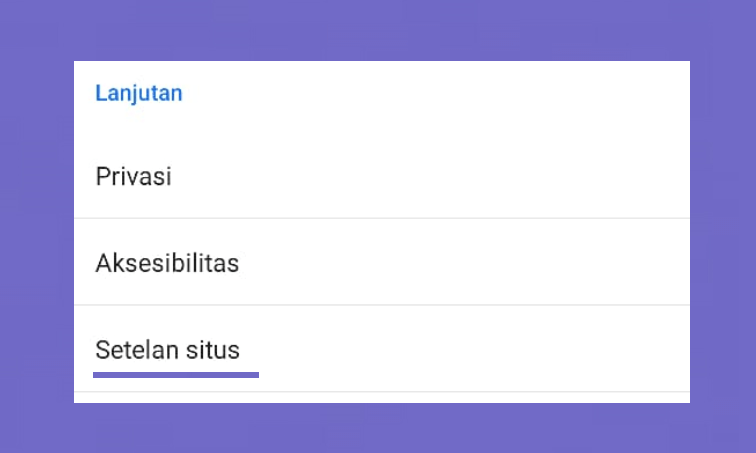Screen dimensions: 756x453
Task: Click the divider line below Privasi
Action: tap(382, 218)
